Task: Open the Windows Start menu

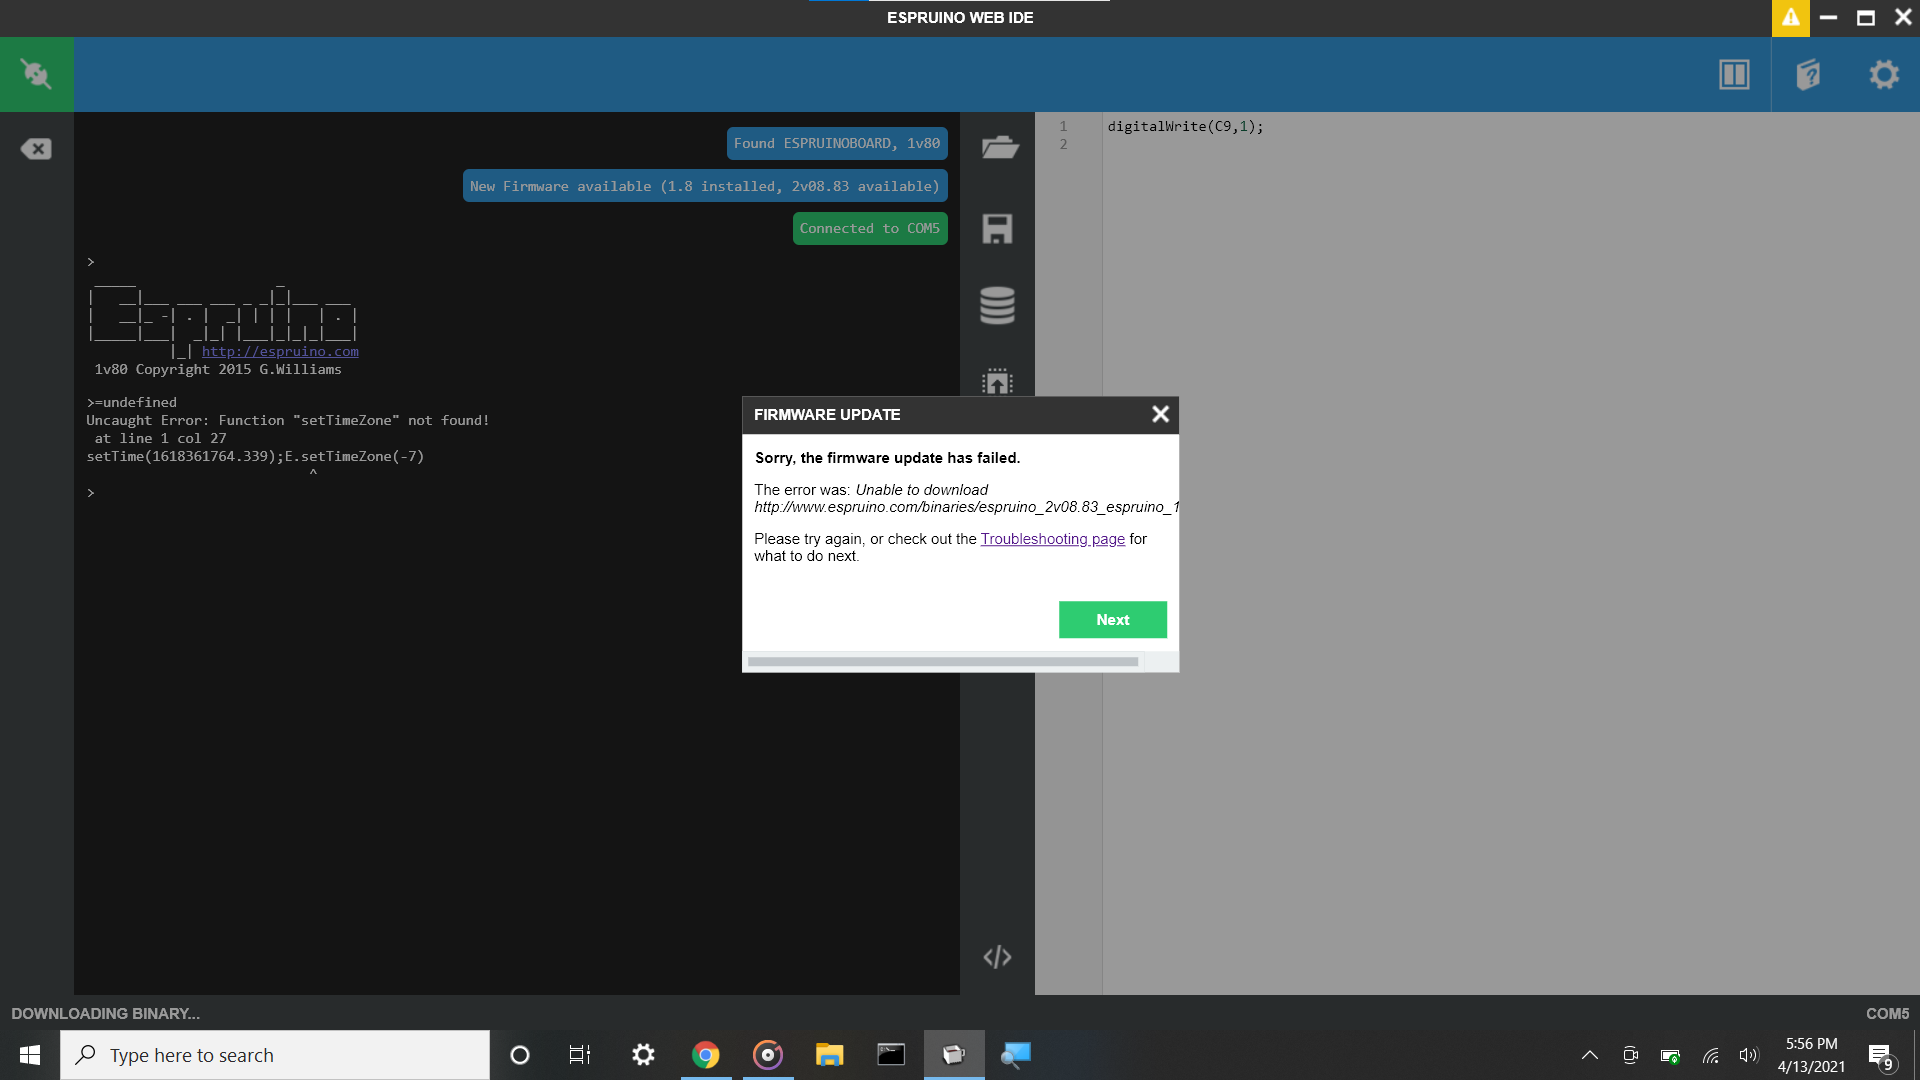Action: coord(30,1055)
